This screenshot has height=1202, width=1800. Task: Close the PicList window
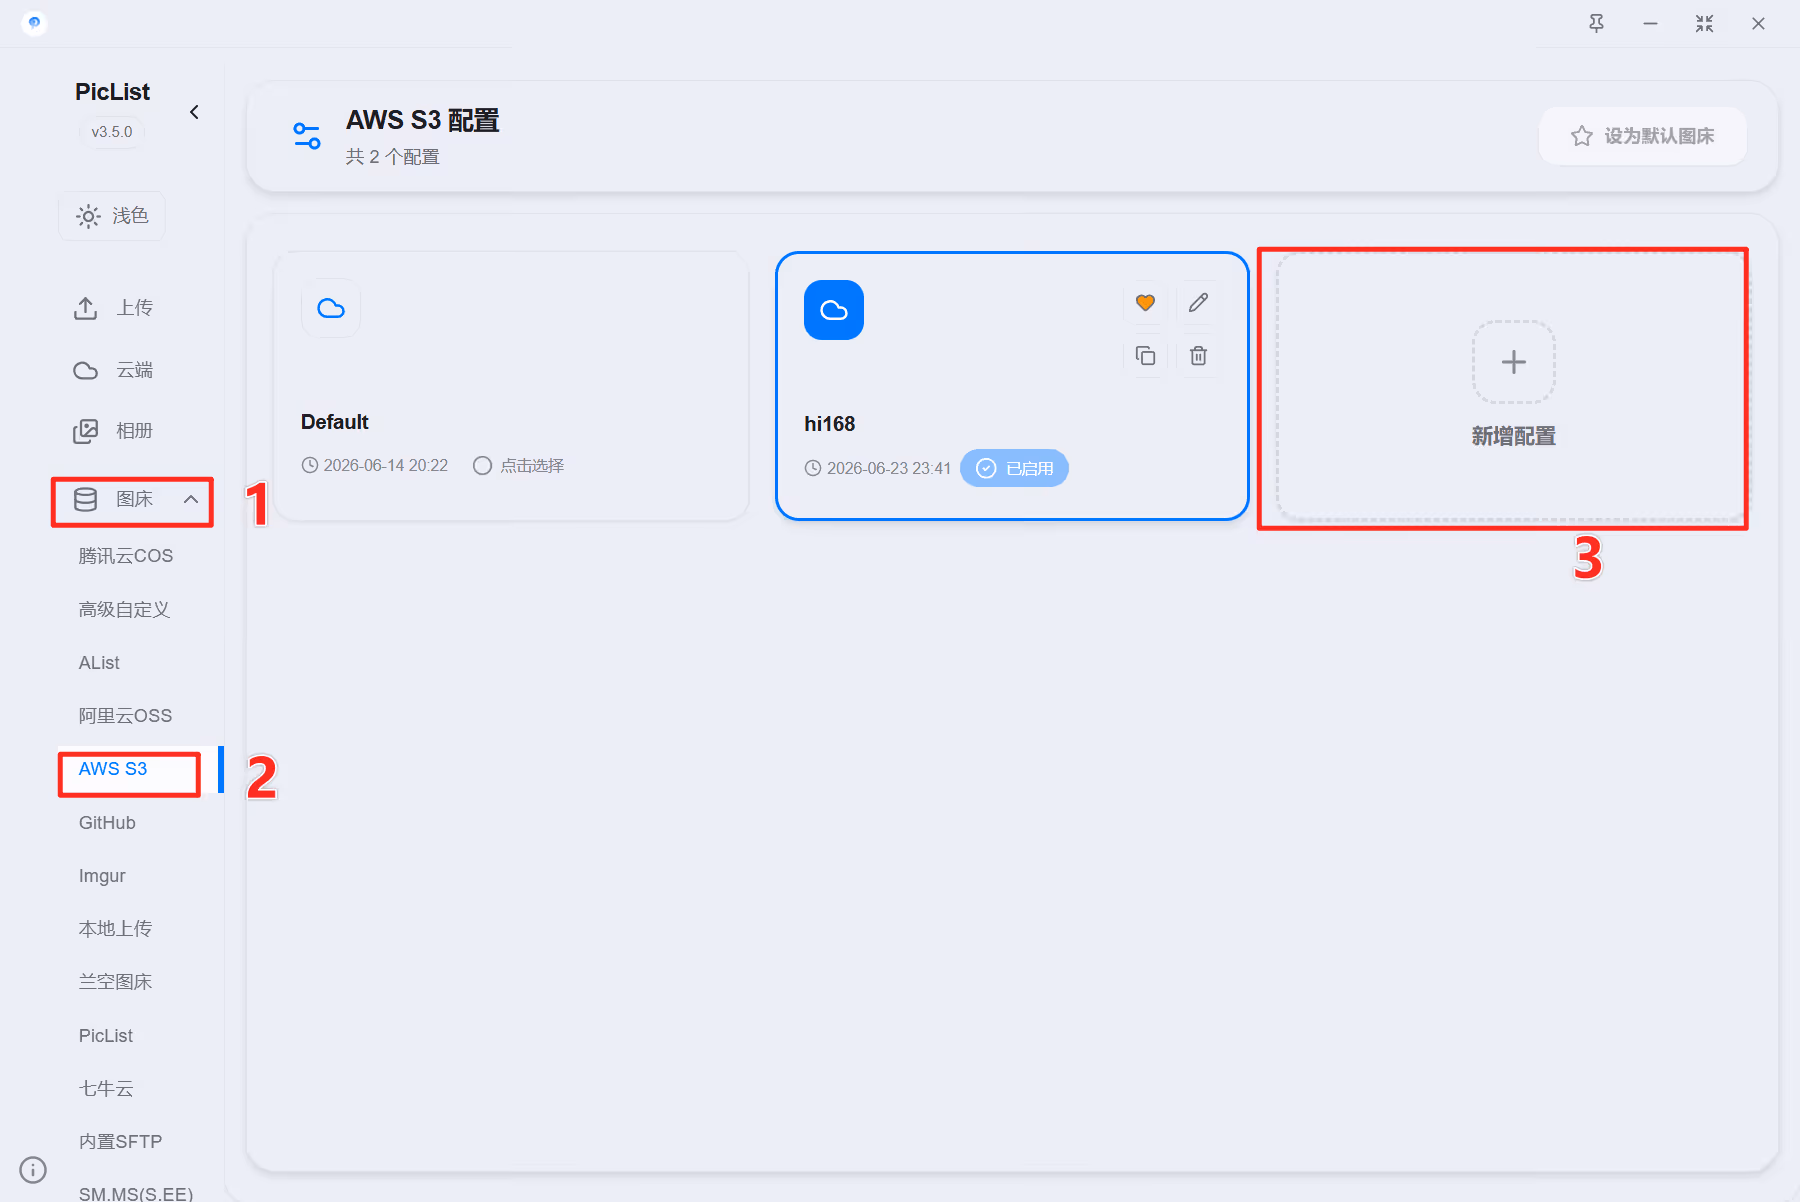1758,23
